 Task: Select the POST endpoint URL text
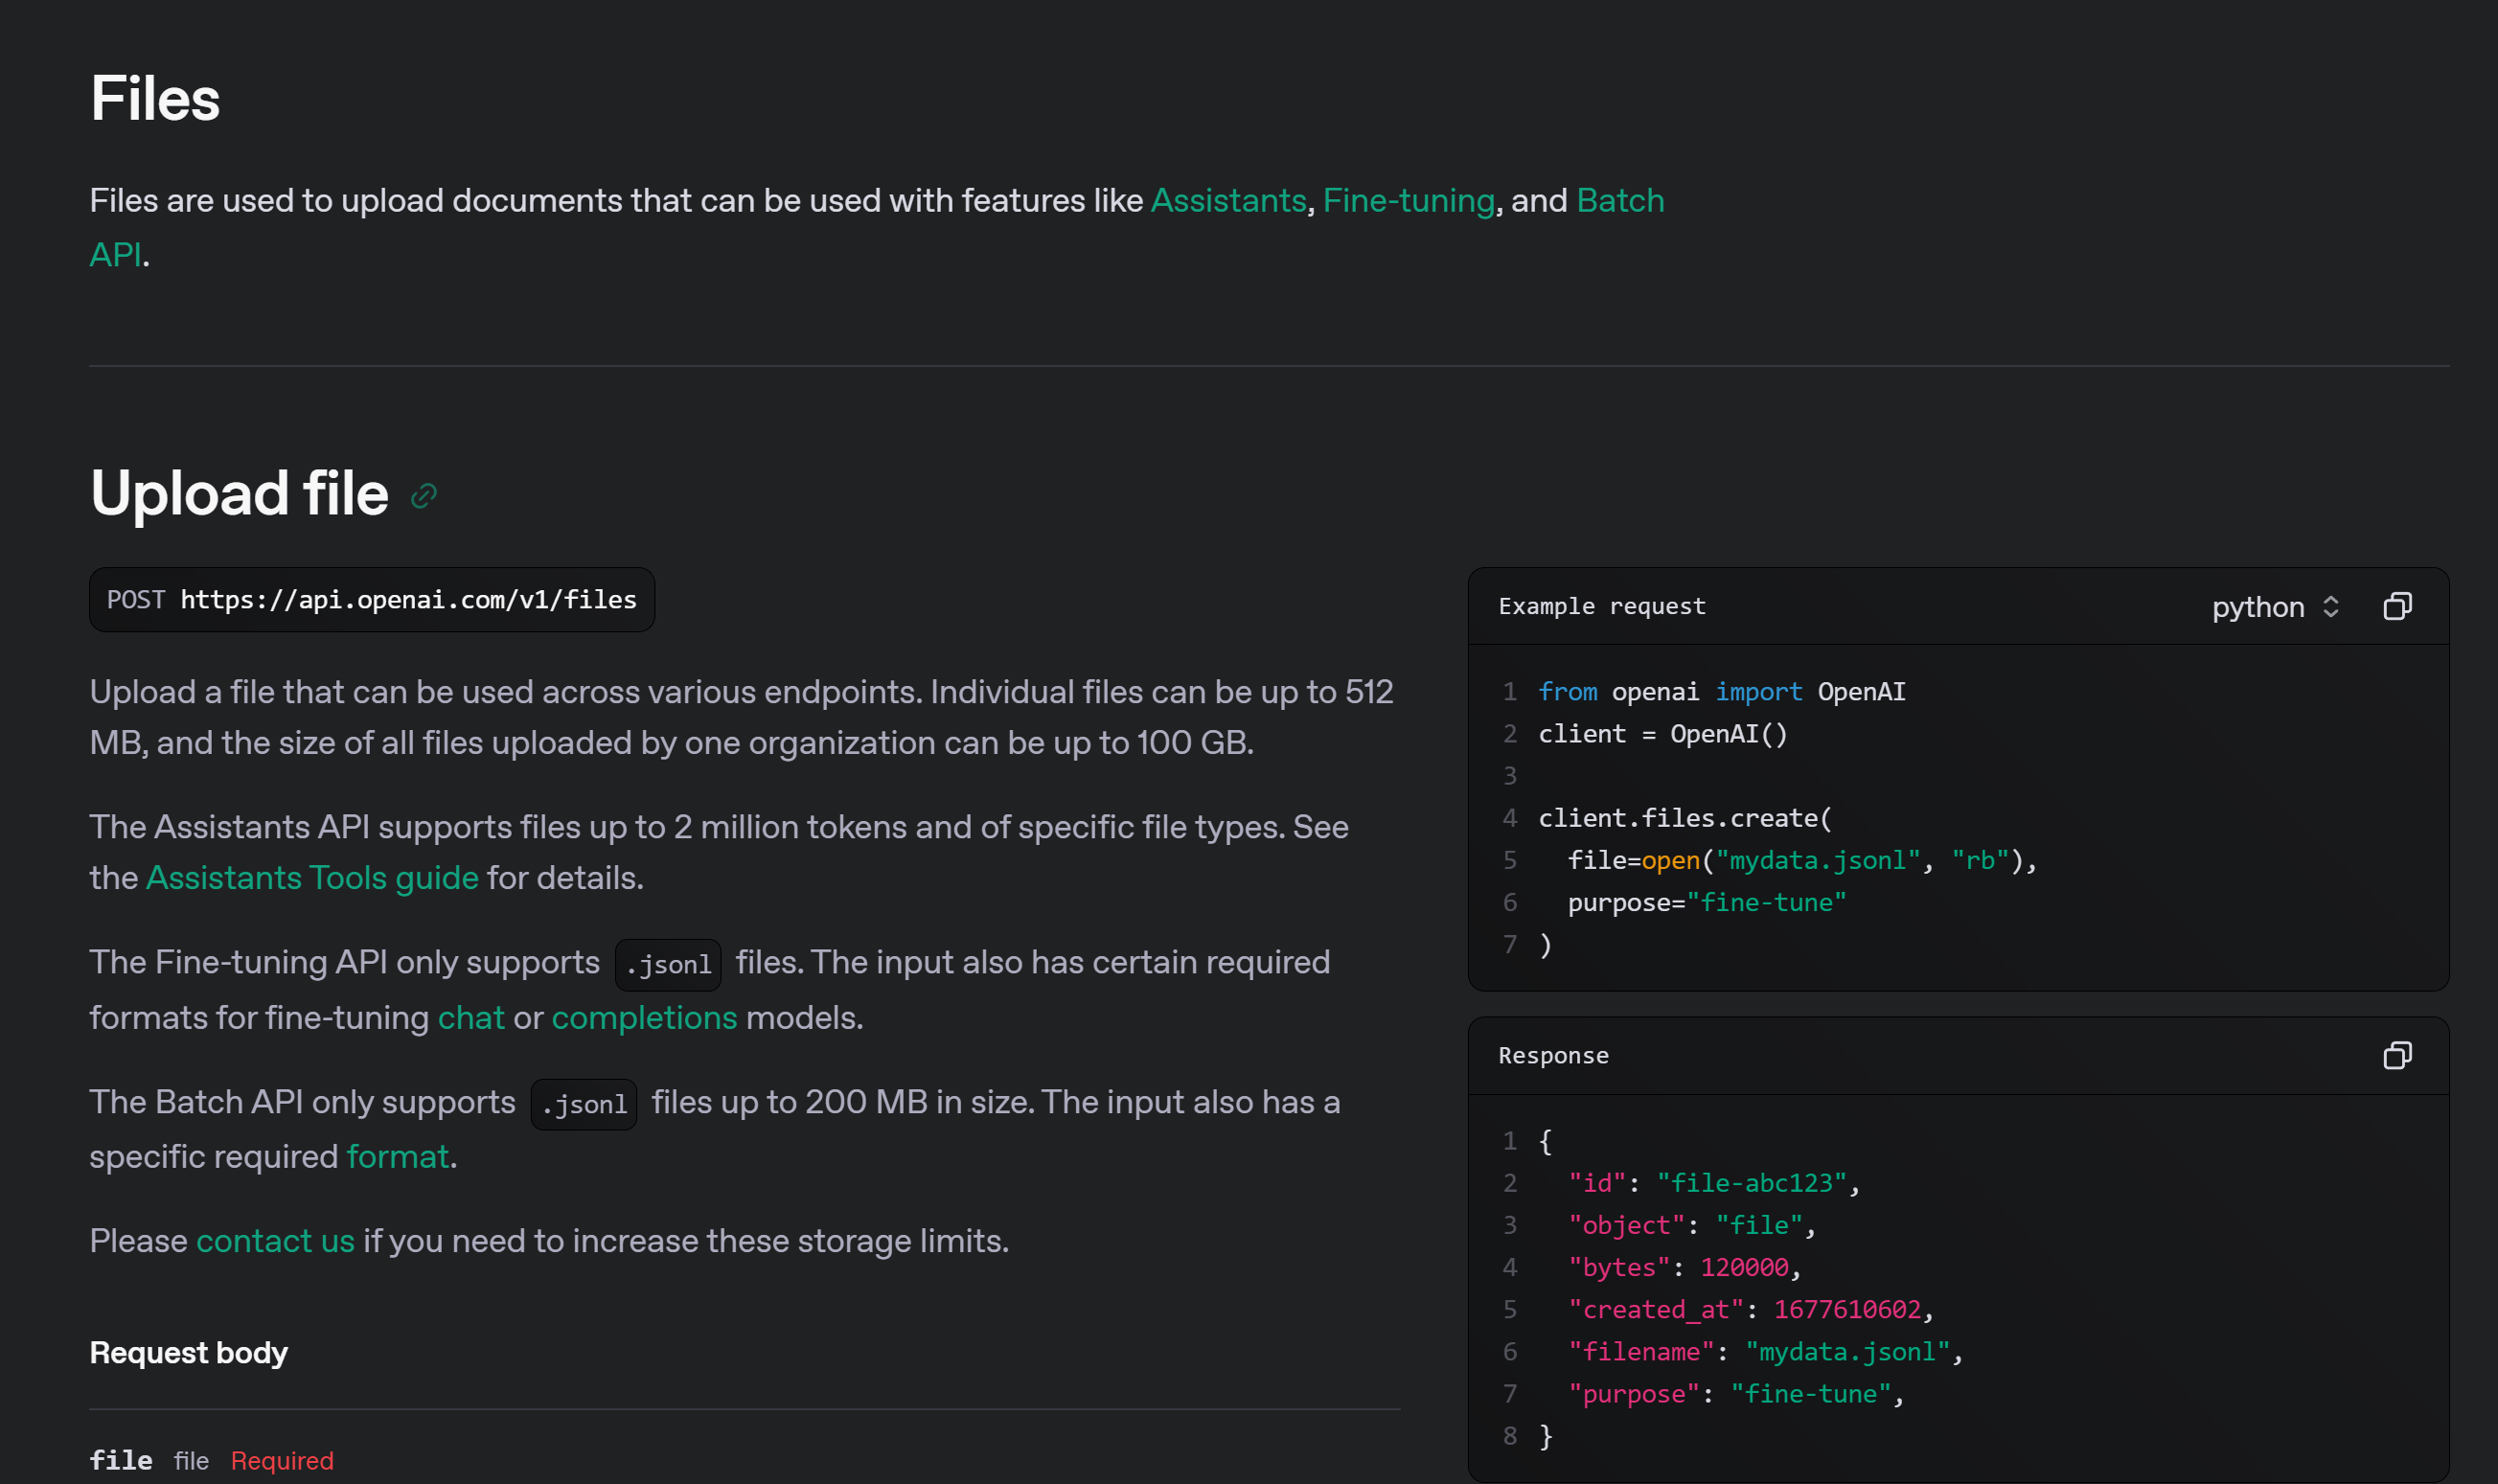408,599
